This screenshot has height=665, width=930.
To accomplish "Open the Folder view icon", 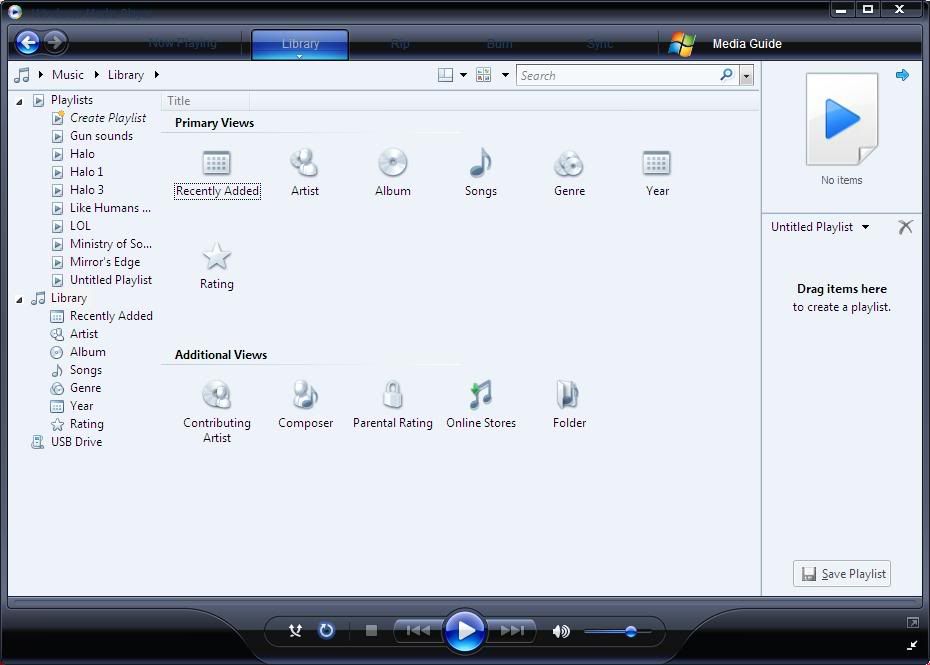I will tap(568, 395).
